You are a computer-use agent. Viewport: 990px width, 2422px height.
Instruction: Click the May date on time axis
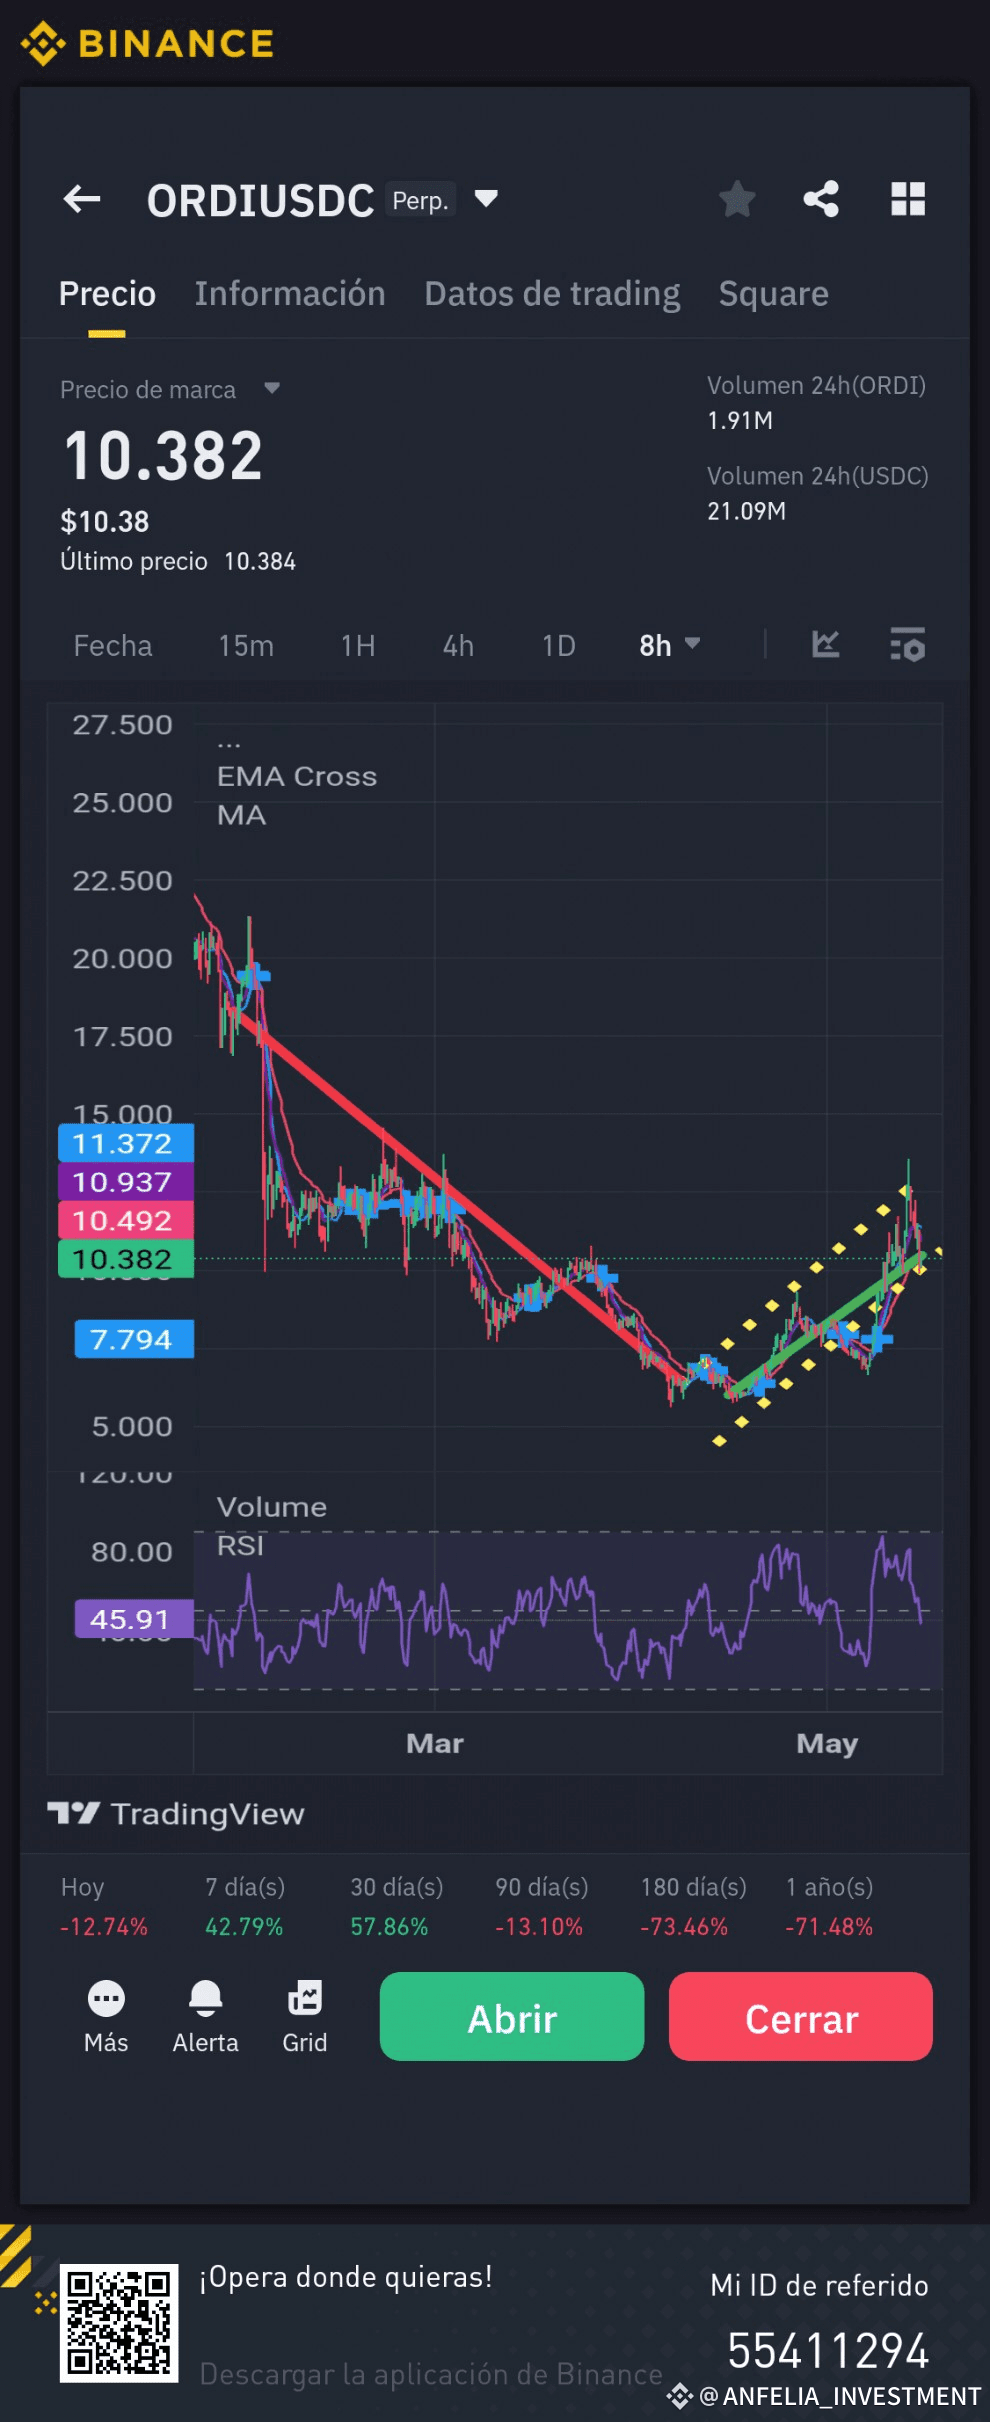click(x=827, y=1744)
